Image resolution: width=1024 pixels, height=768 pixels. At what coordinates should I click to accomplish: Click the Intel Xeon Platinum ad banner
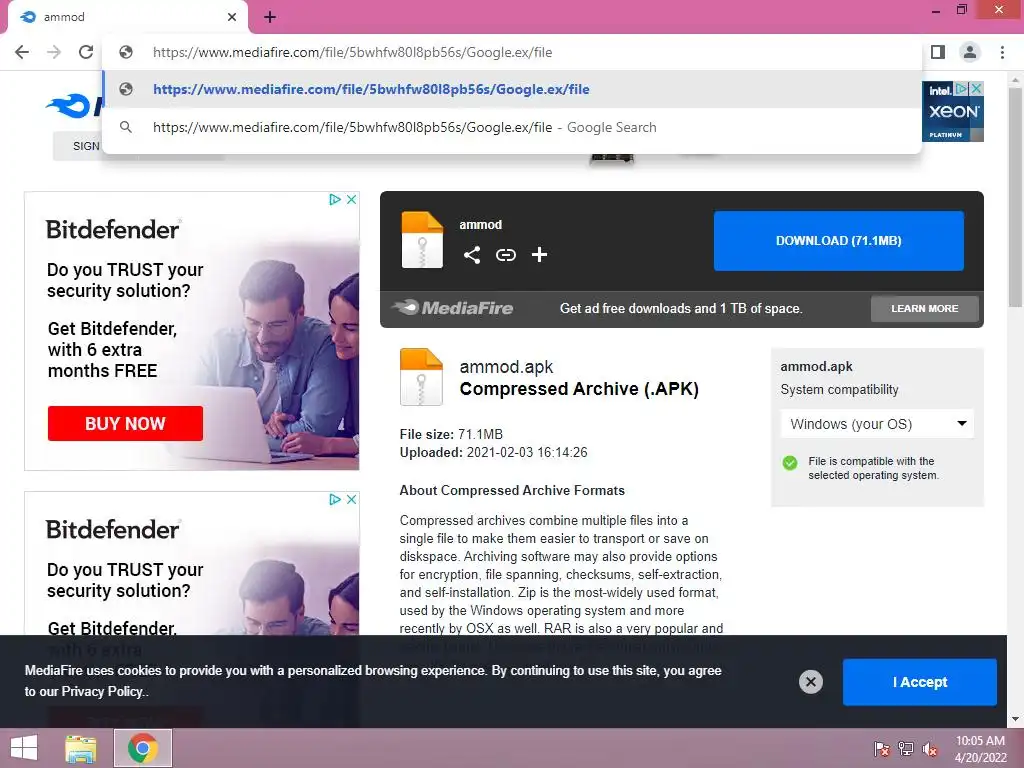coord(953,112)
